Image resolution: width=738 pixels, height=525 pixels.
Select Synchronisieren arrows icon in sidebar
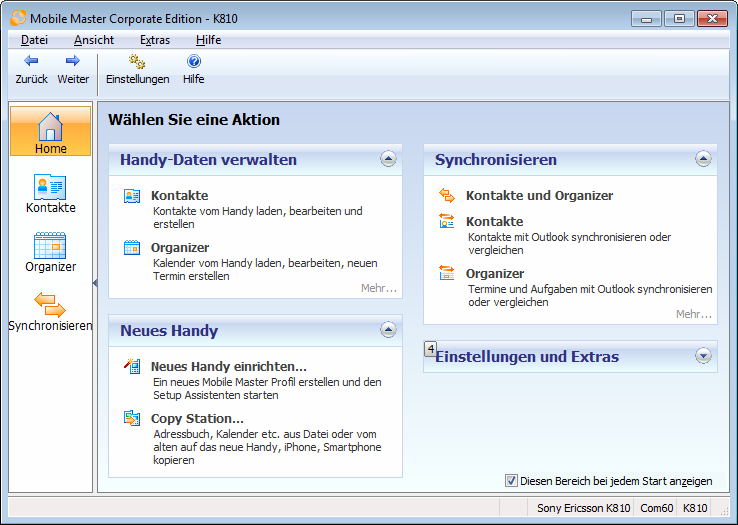pos(50,304)
